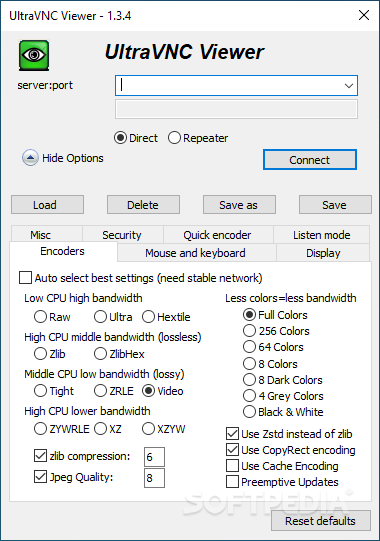Click the Save button

pos(335,205)
